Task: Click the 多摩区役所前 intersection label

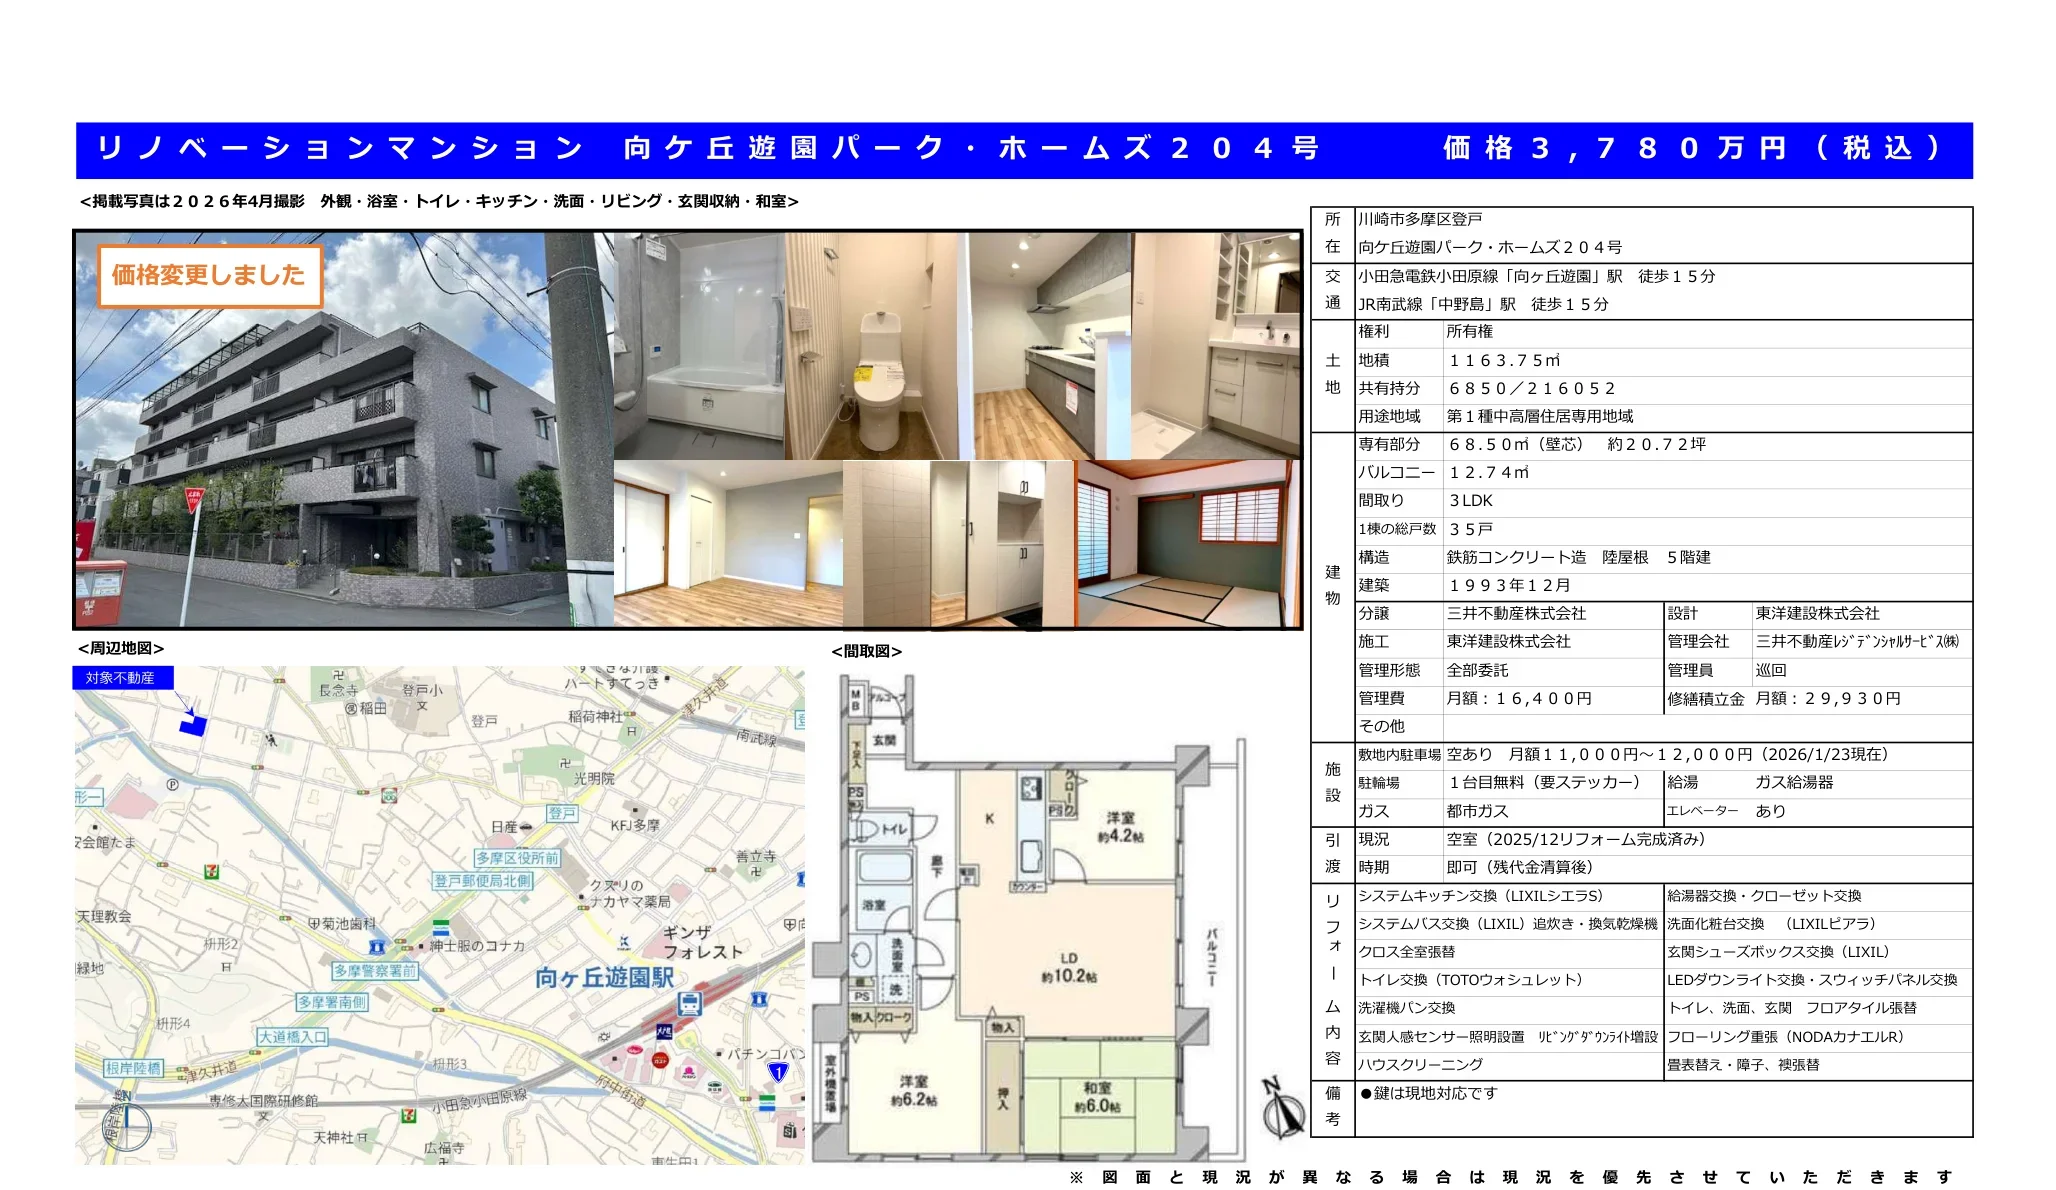Action: (x=517, y=858)
